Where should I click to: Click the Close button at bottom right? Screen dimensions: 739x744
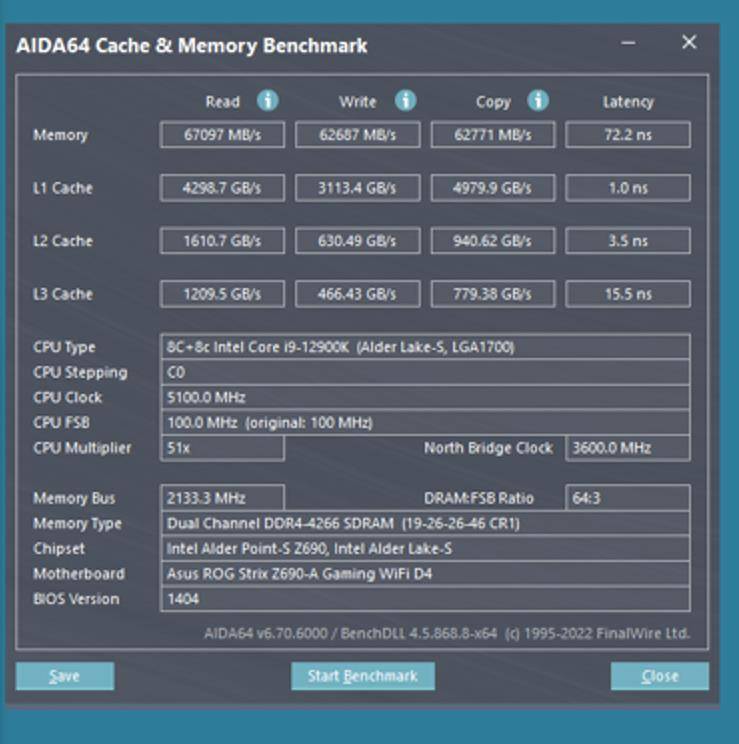click(660, 676)
